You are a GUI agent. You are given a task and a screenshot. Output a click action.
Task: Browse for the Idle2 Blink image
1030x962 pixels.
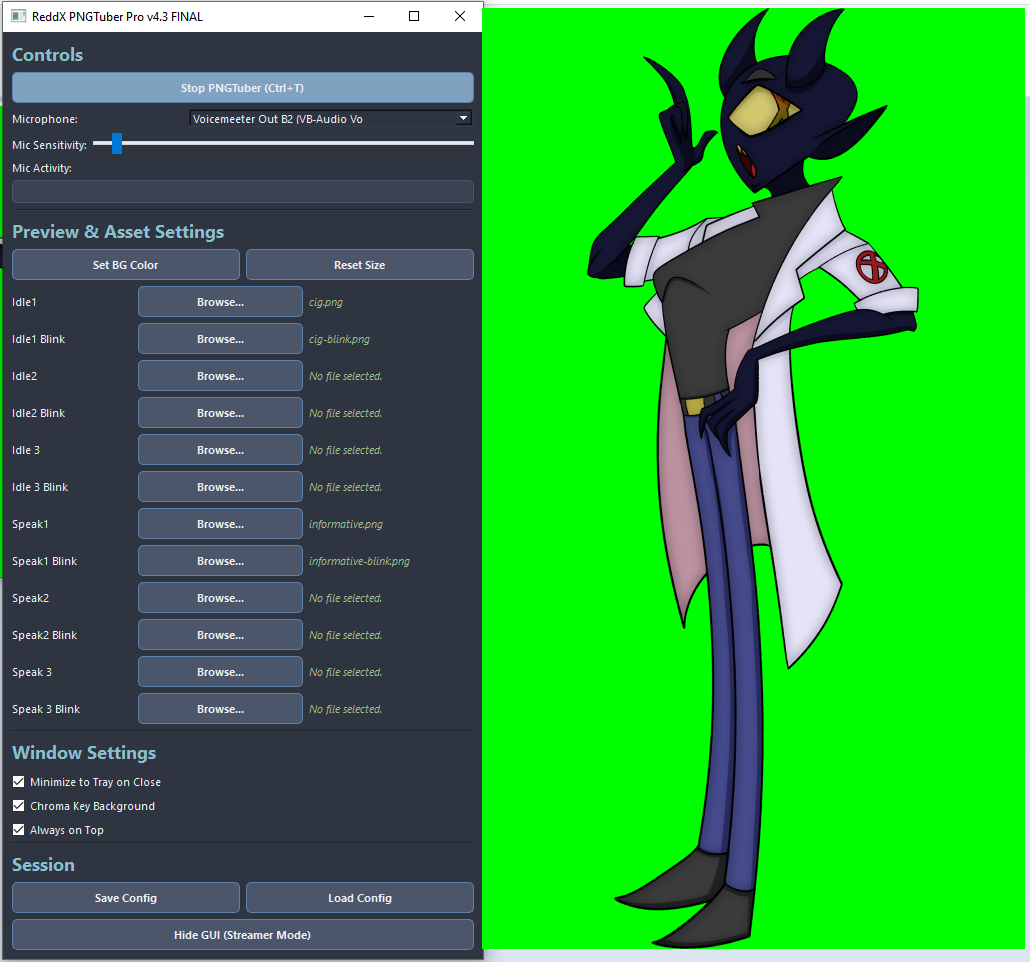coord(220,413)
